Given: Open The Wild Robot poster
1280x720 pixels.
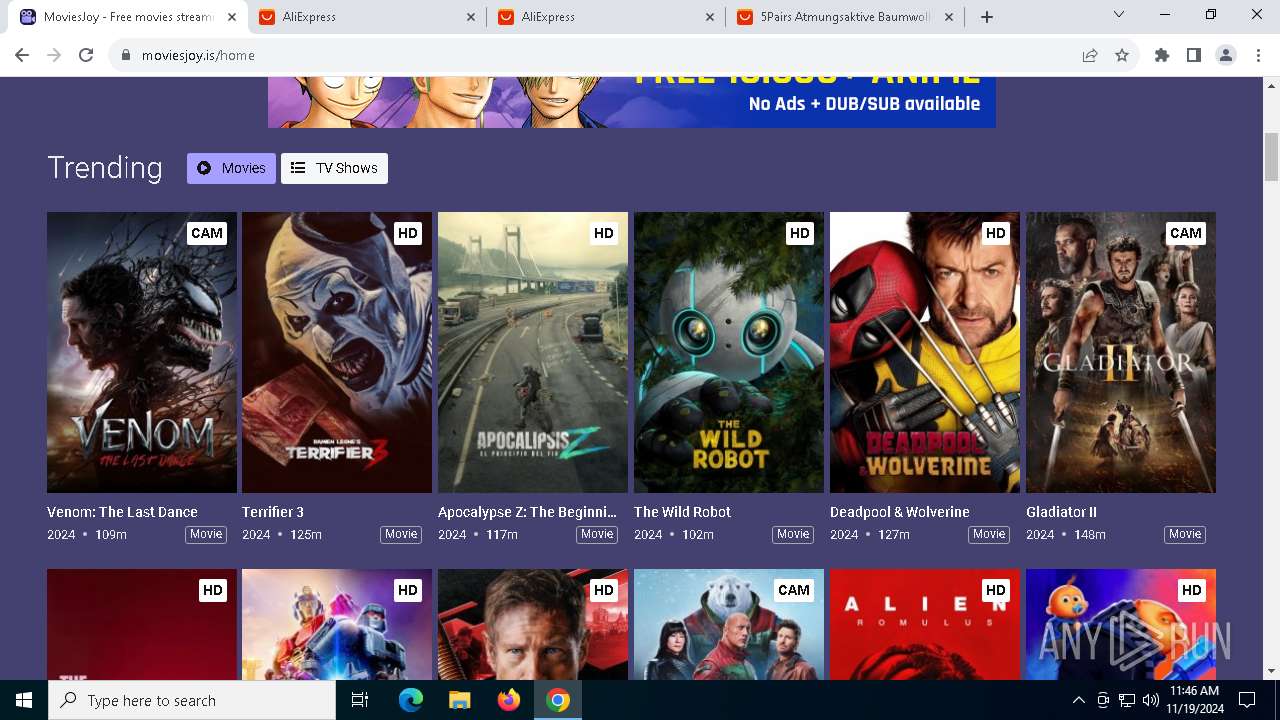Looking at the screenshot, I should pyautogui.click(x=729, y=352).
